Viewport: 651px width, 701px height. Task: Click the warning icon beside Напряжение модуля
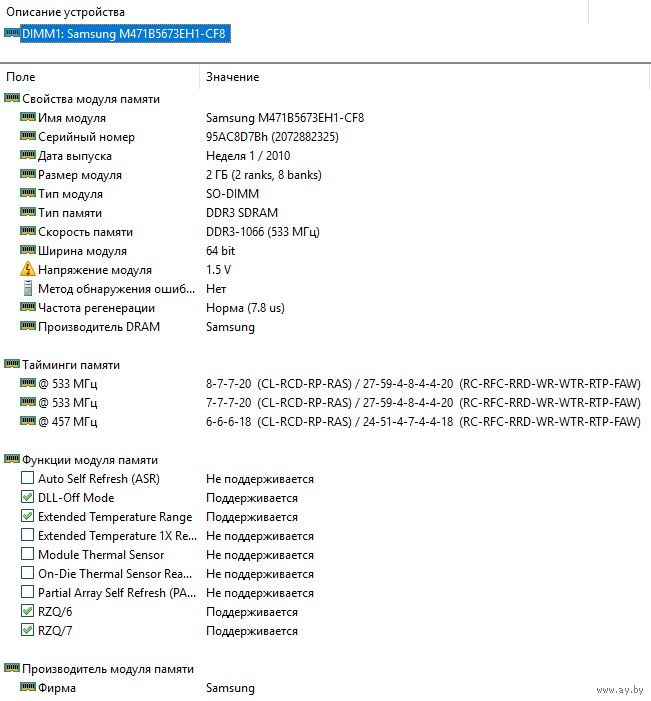pos(28,270)
